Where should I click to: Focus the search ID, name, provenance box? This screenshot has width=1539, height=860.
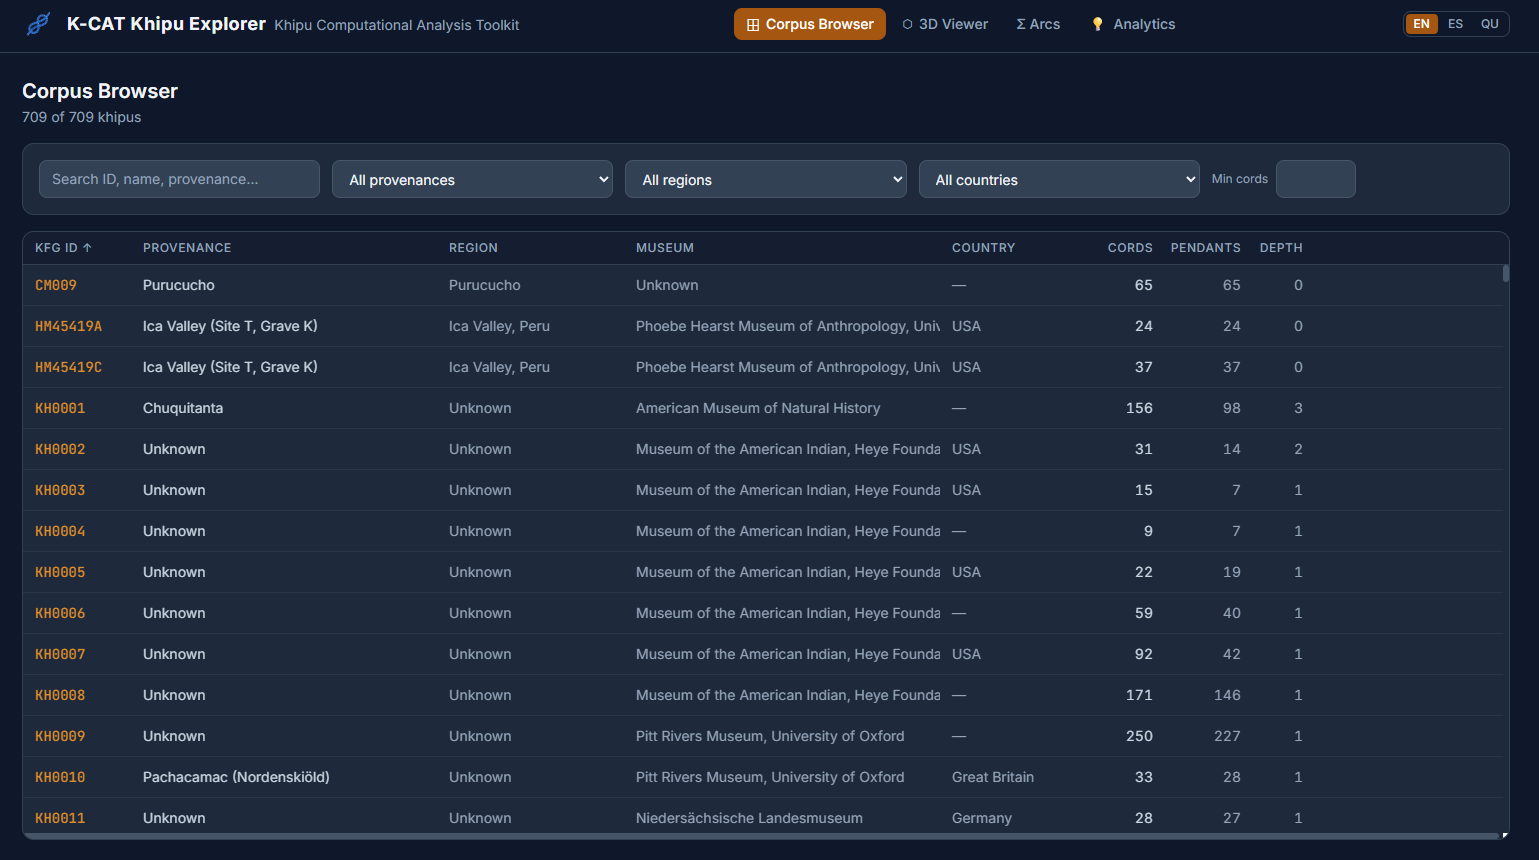[x=179, y=180]
